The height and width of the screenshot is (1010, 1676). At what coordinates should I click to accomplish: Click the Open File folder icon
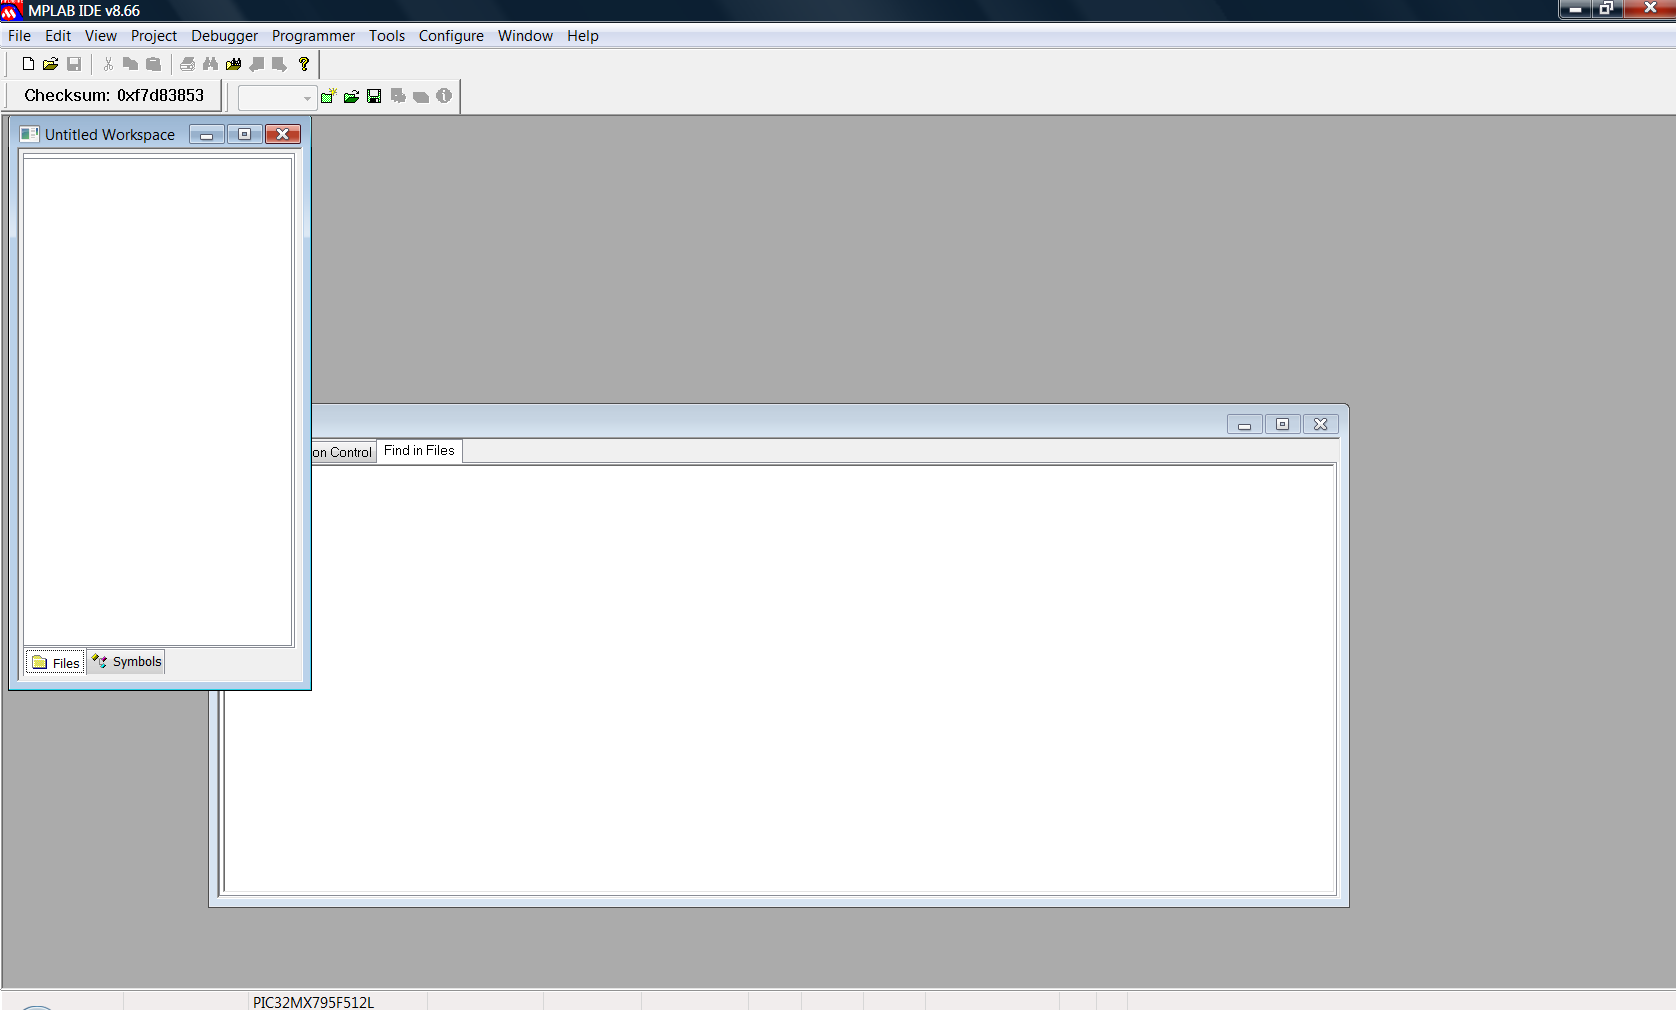pos(50,64)
